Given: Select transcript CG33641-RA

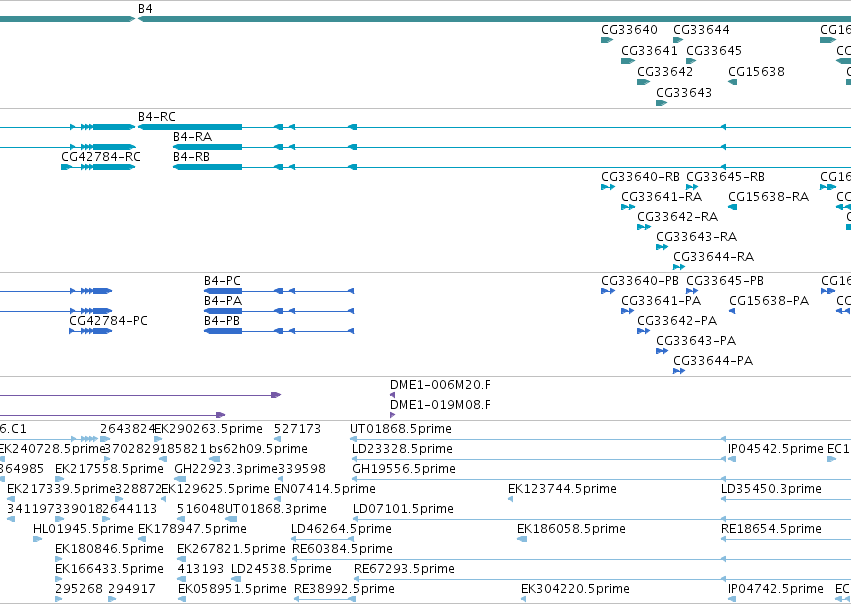Looking at the screenshot, I should click(662, 197).
